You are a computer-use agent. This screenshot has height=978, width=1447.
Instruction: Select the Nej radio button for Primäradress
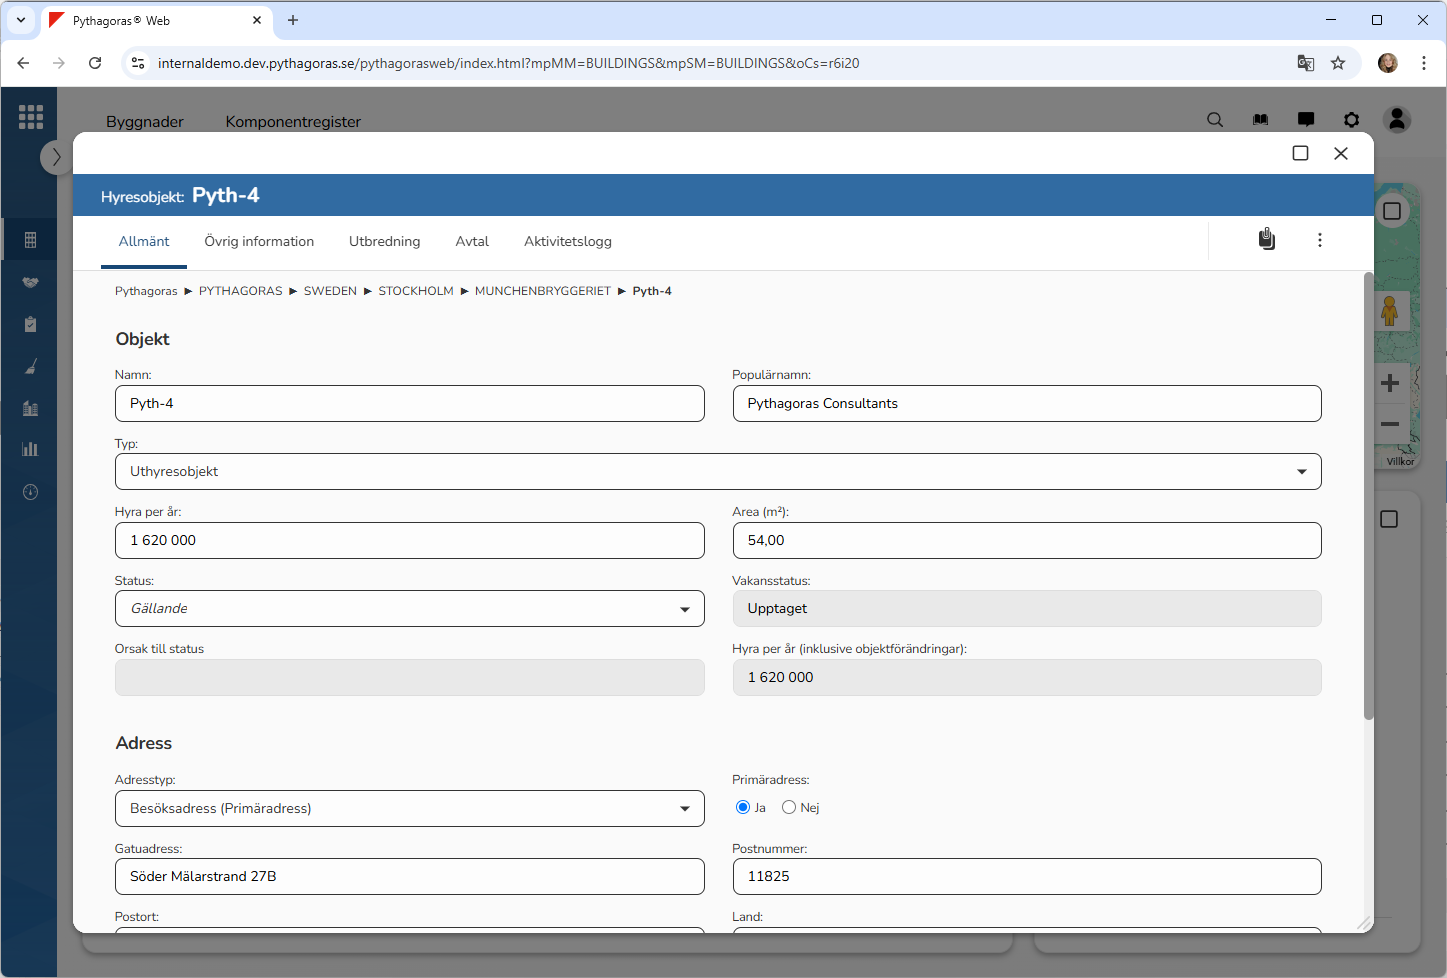[789, 807]
